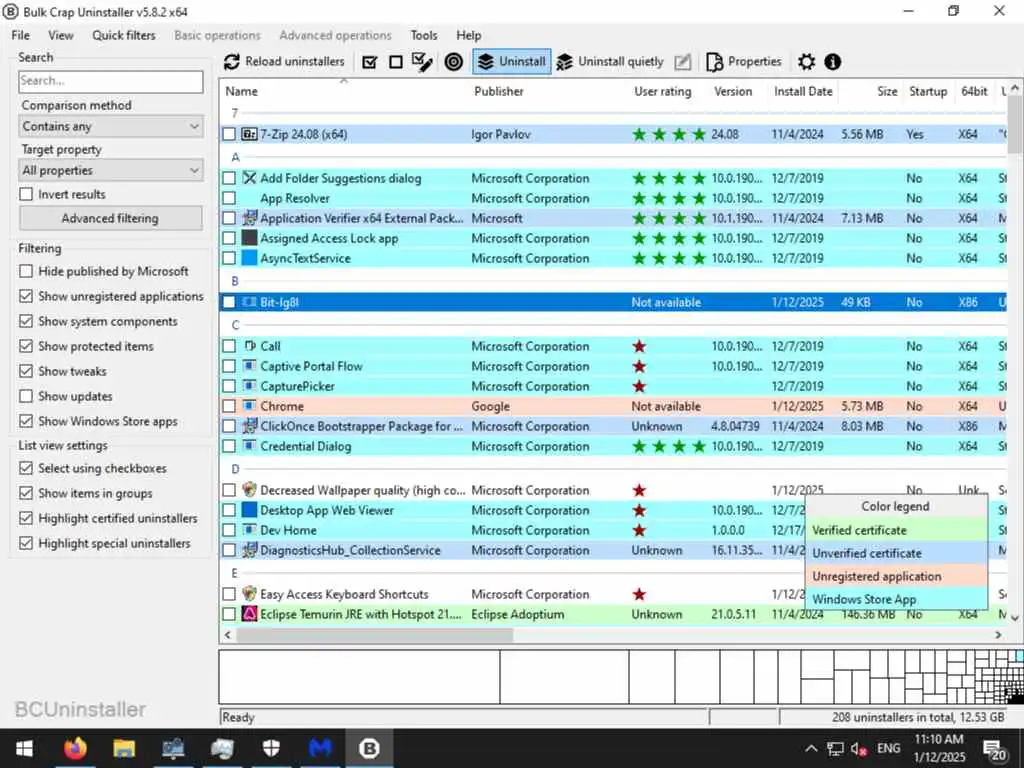Click the Eclipse Temurin JRE icon
This screenshot has width=1024, height=768.
[249, 614]
